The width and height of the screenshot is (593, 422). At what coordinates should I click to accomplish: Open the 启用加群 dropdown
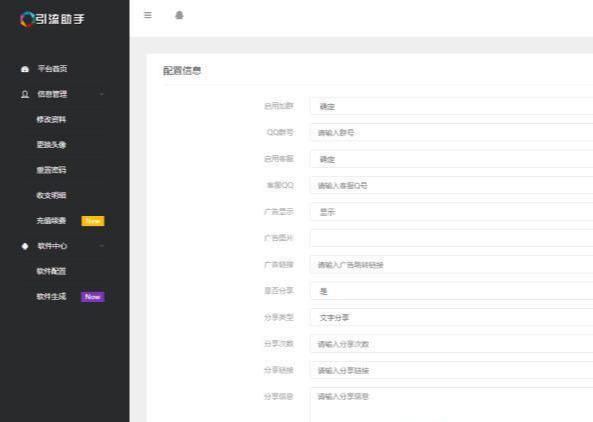point(452,106)
